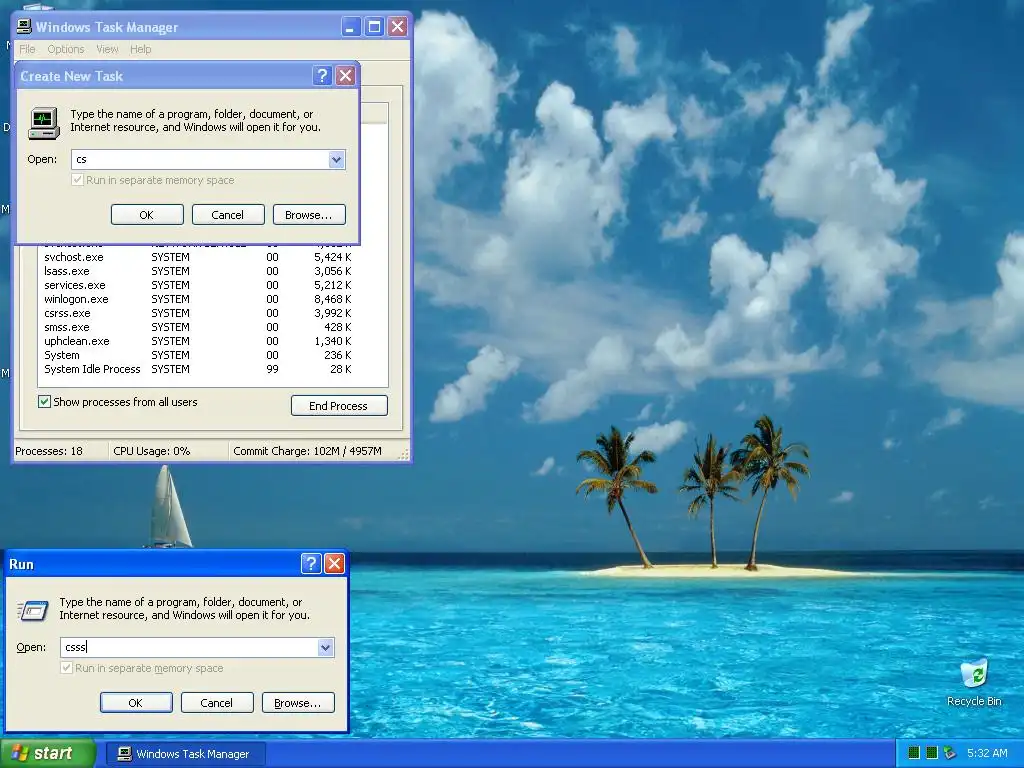
Task: Click the Task Manager resize grip corner
Action: tap(404, 454)
